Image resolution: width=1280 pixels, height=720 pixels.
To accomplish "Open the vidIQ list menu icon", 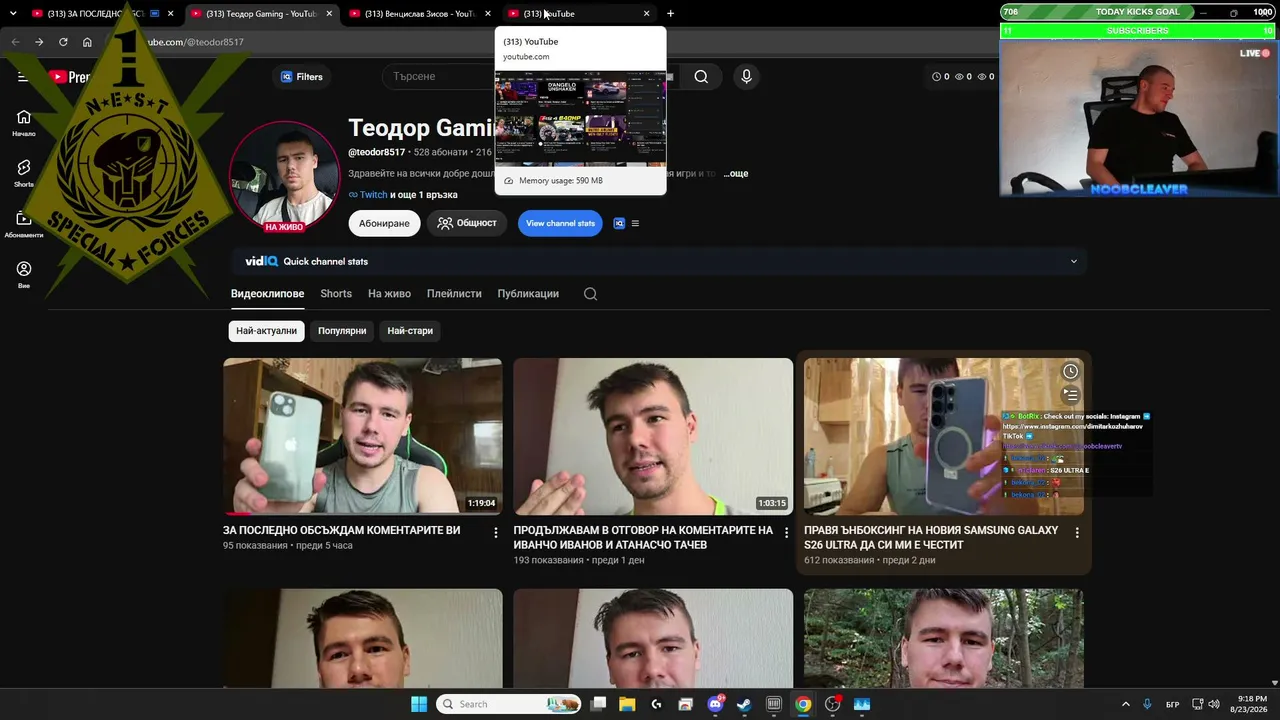I will [635, 223].
